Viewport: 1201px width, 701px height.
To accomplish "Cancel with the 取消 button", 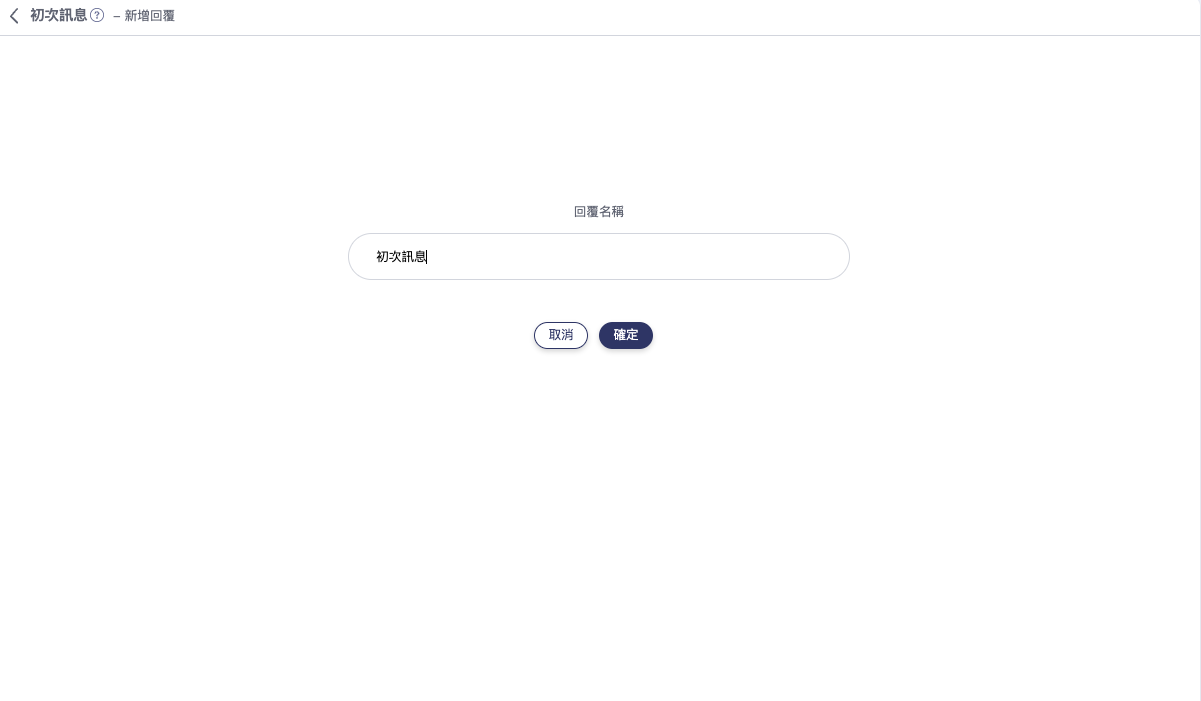I will pos(561,335).
